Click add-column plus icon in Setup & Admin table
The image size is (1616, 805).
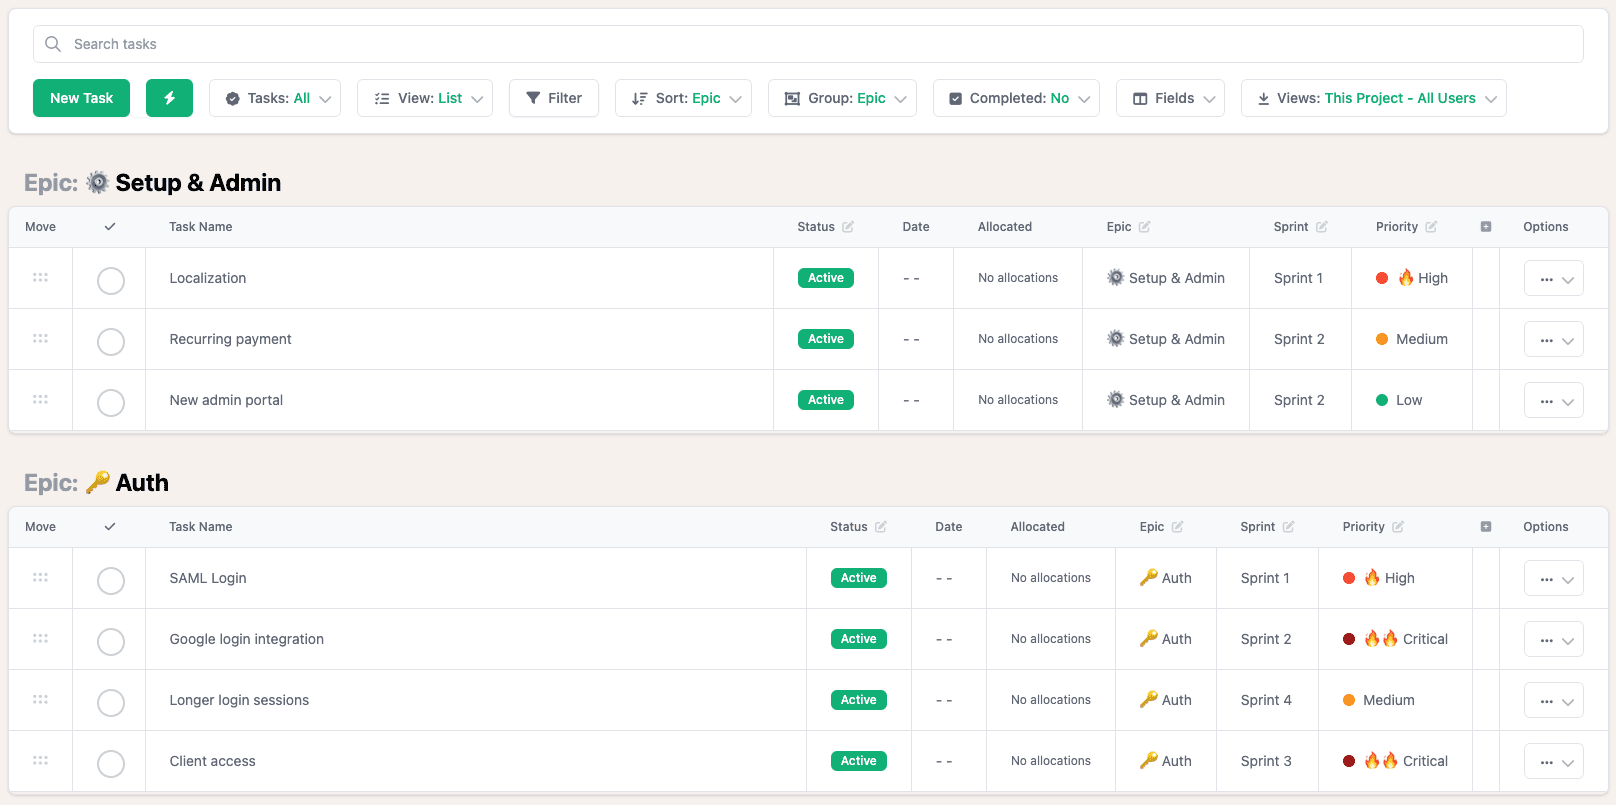point(1486,227)
